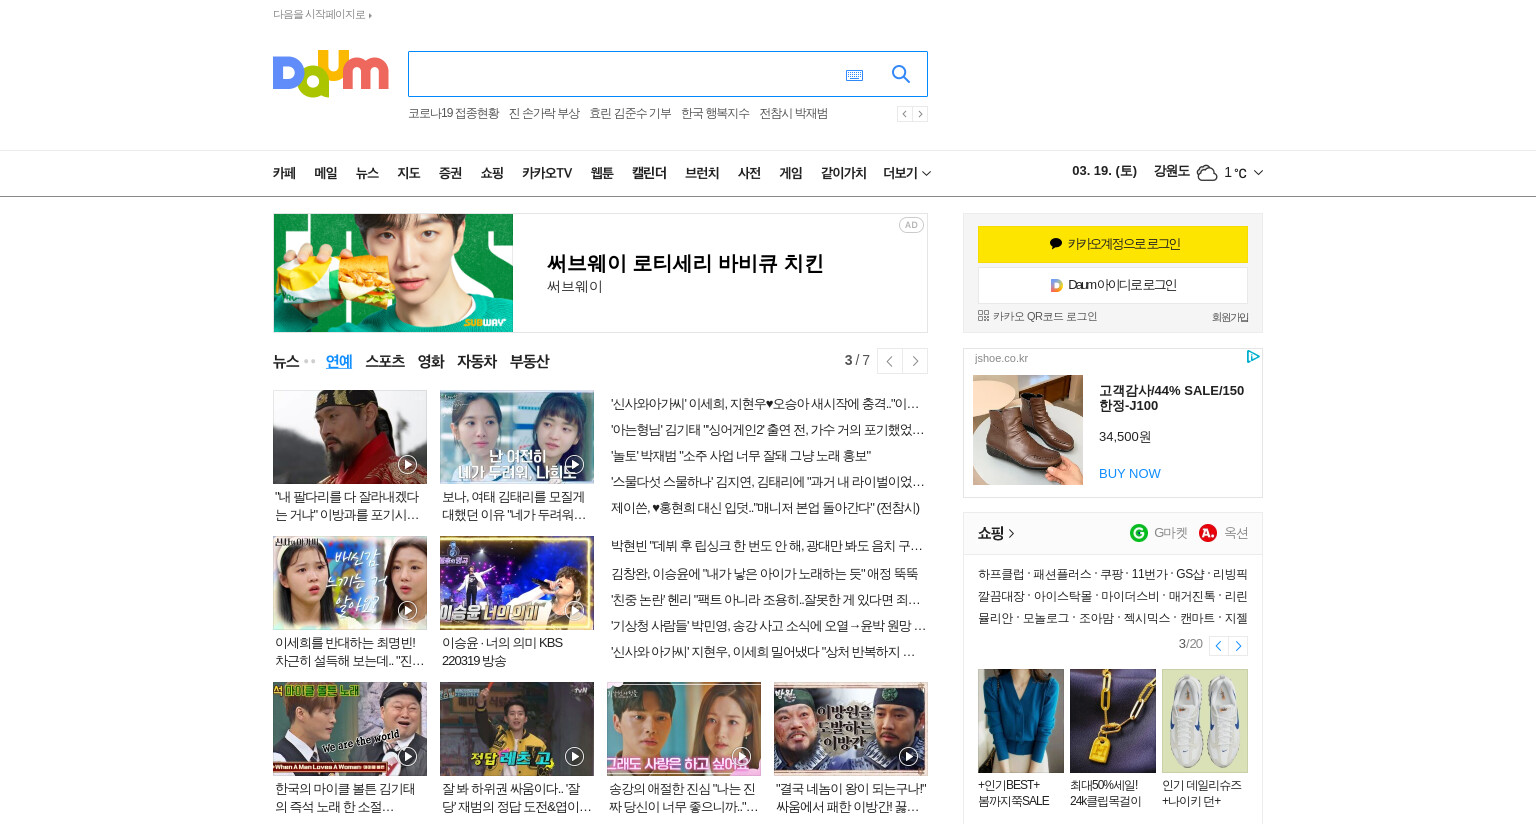The image size is (1536, 824).
Task: Expand the 쇼핑 section header chevron
Action: (1011, 534)
